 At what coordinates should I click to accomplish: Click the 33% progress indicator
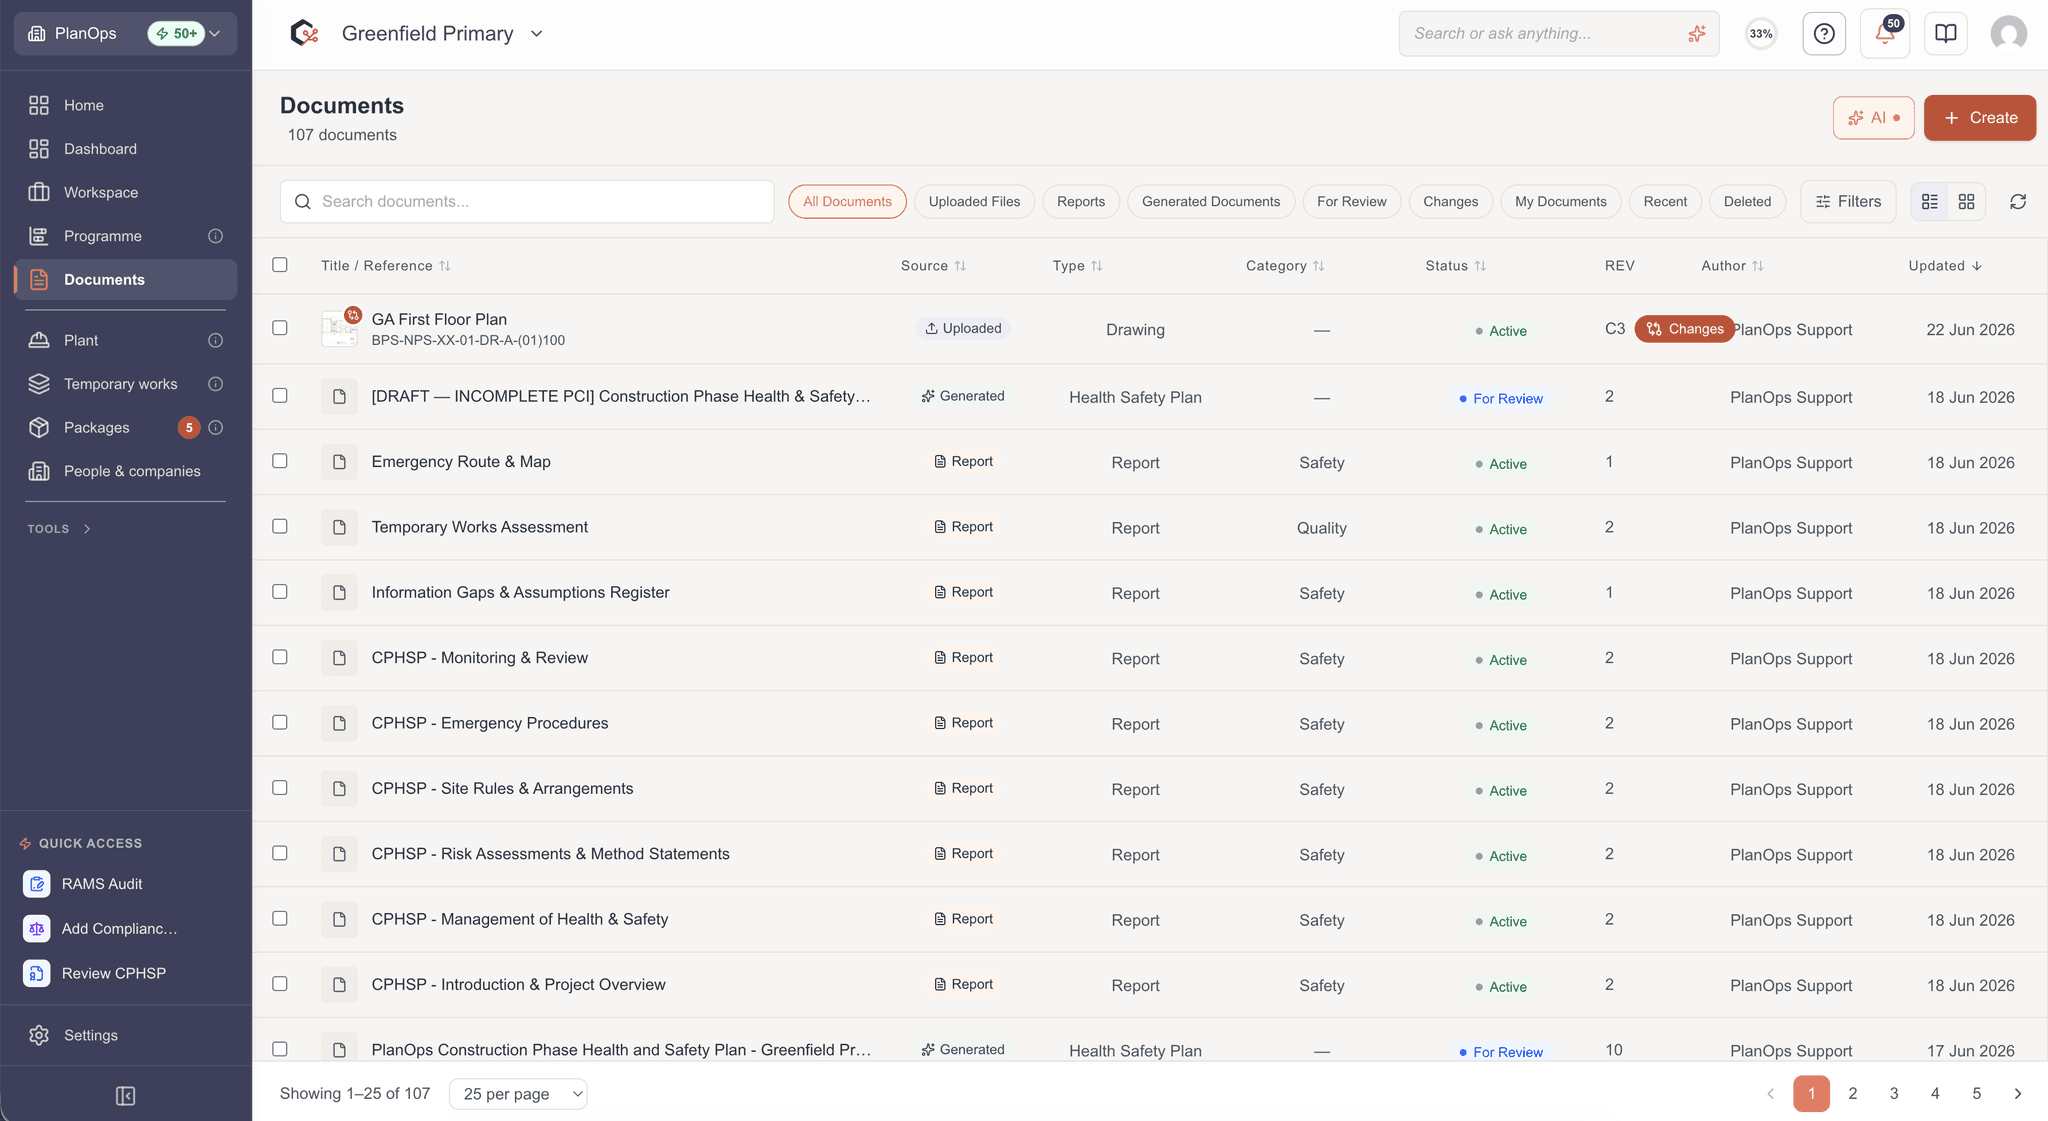(1761, 34)
